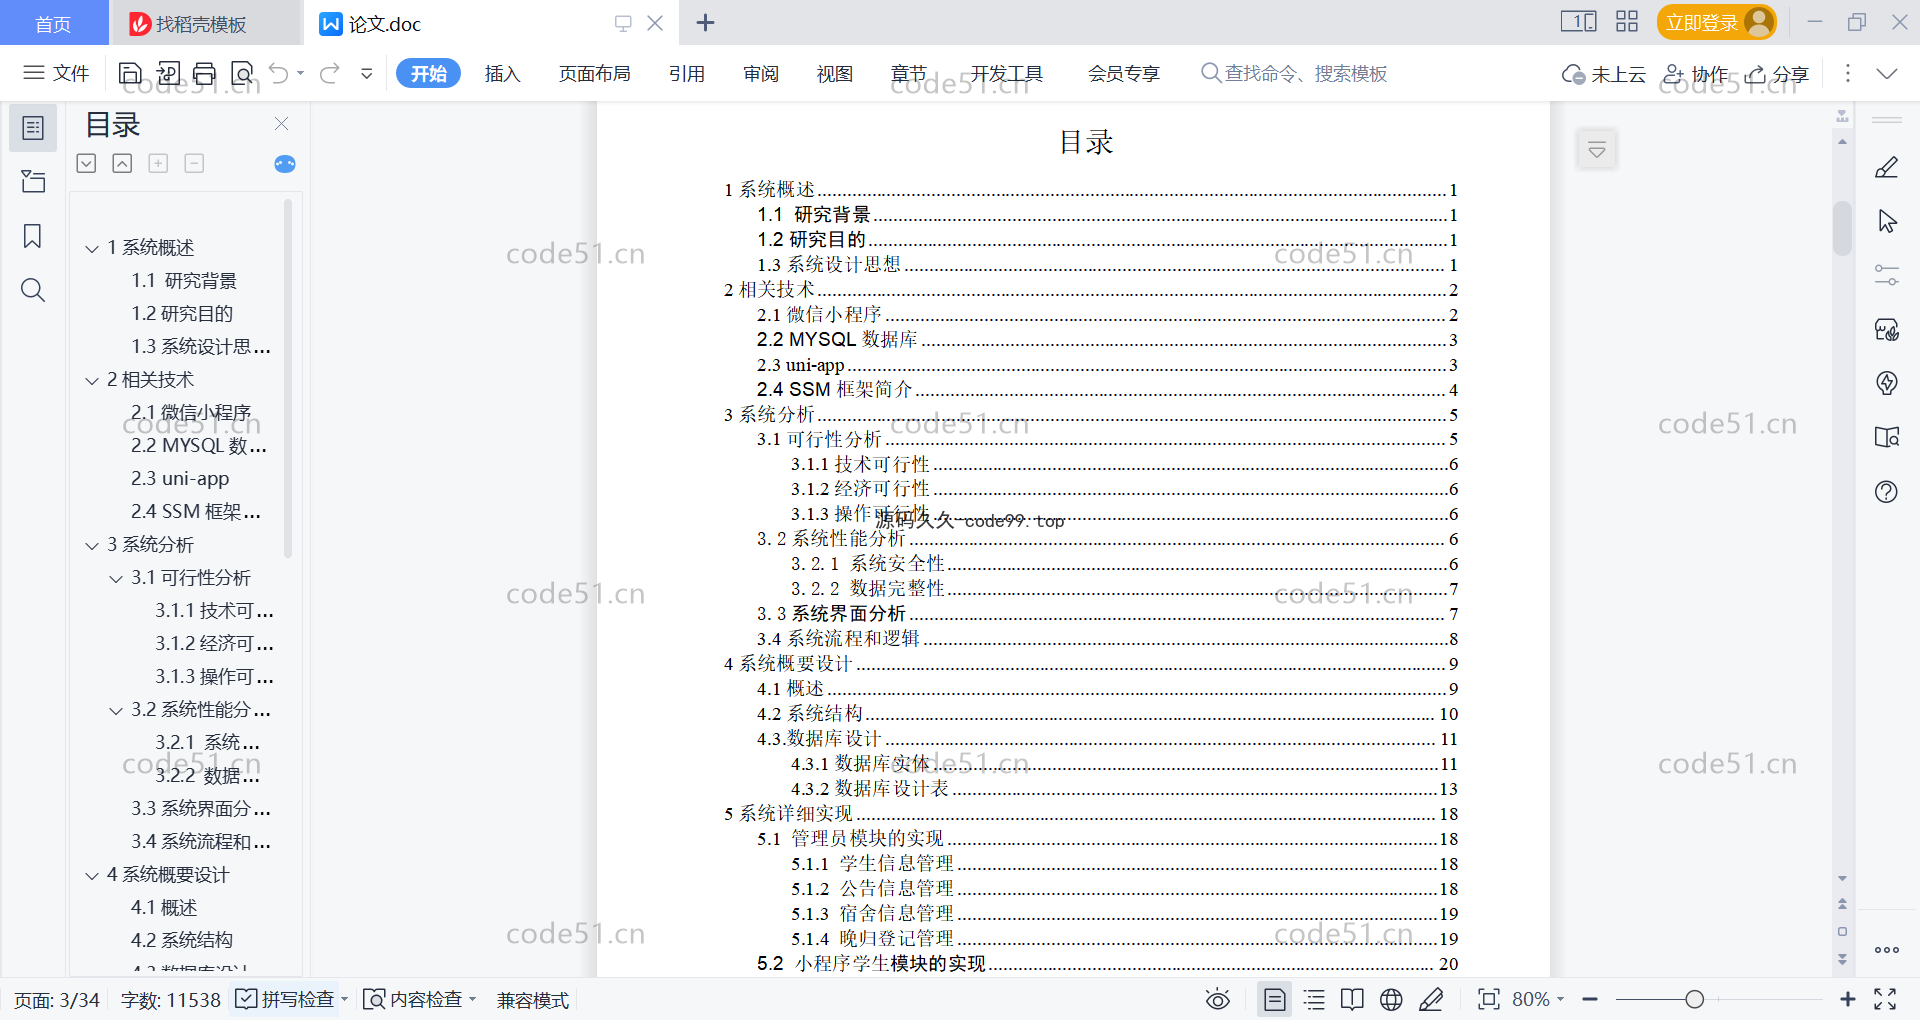
Task: Click the Redo arrow
Action: (x=330, y=73)
